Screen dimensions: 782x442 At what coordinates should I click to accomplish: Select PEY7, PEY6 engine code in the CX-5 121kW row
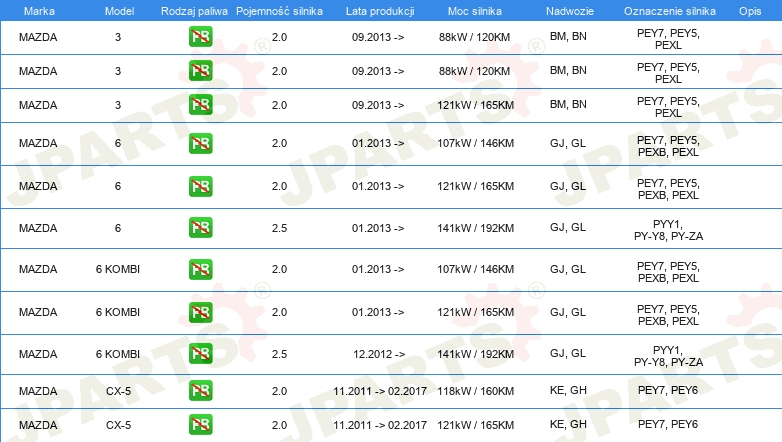[668, 424]
